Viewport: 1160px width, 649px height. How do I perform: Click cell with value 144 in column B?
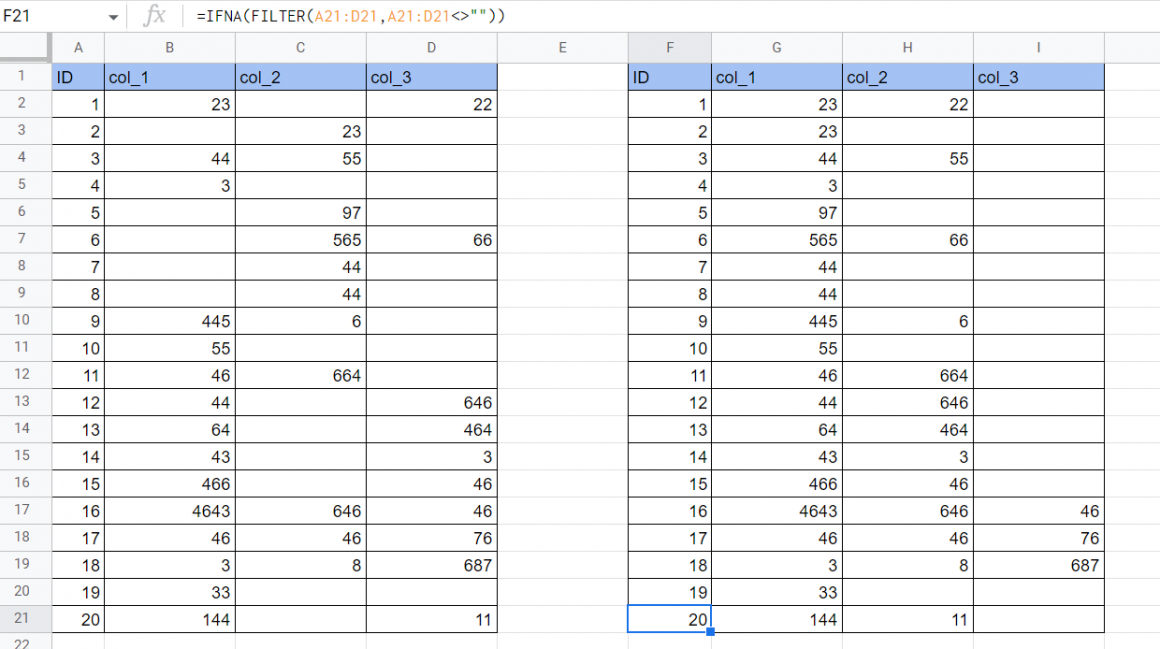tap(169, 619)
